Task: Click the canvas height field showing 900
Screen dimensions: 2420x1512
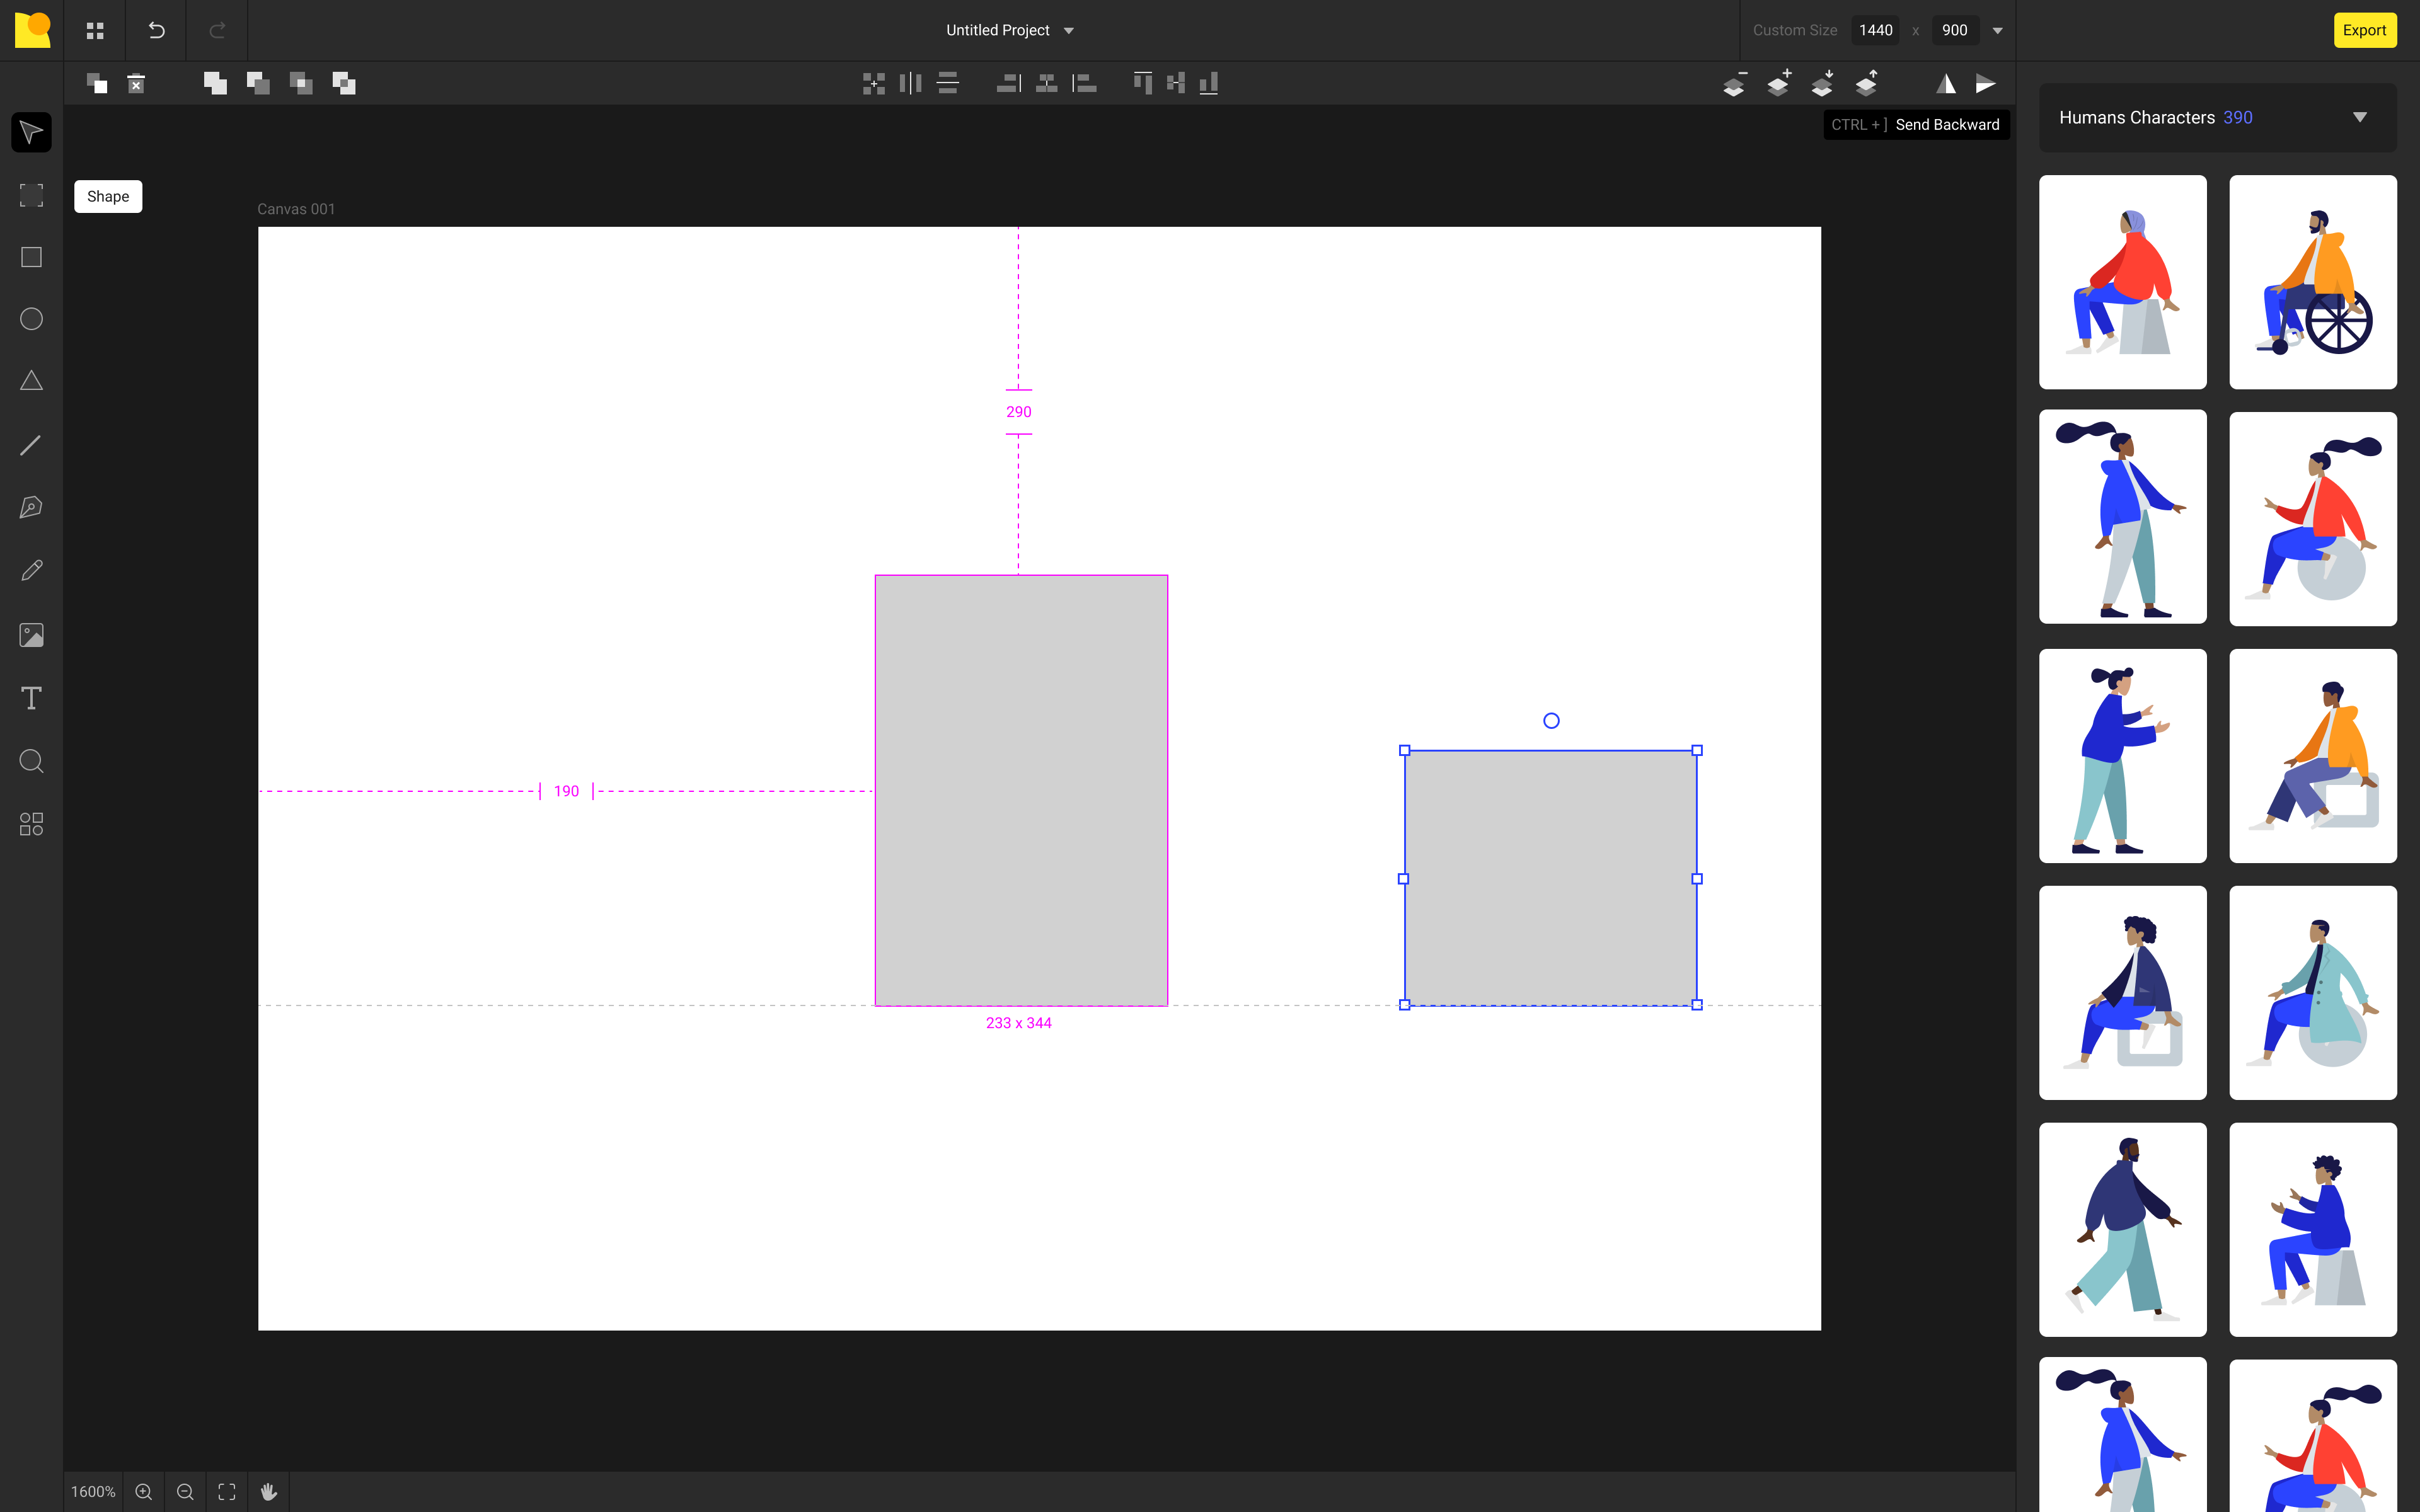Action: point(1955,30)
